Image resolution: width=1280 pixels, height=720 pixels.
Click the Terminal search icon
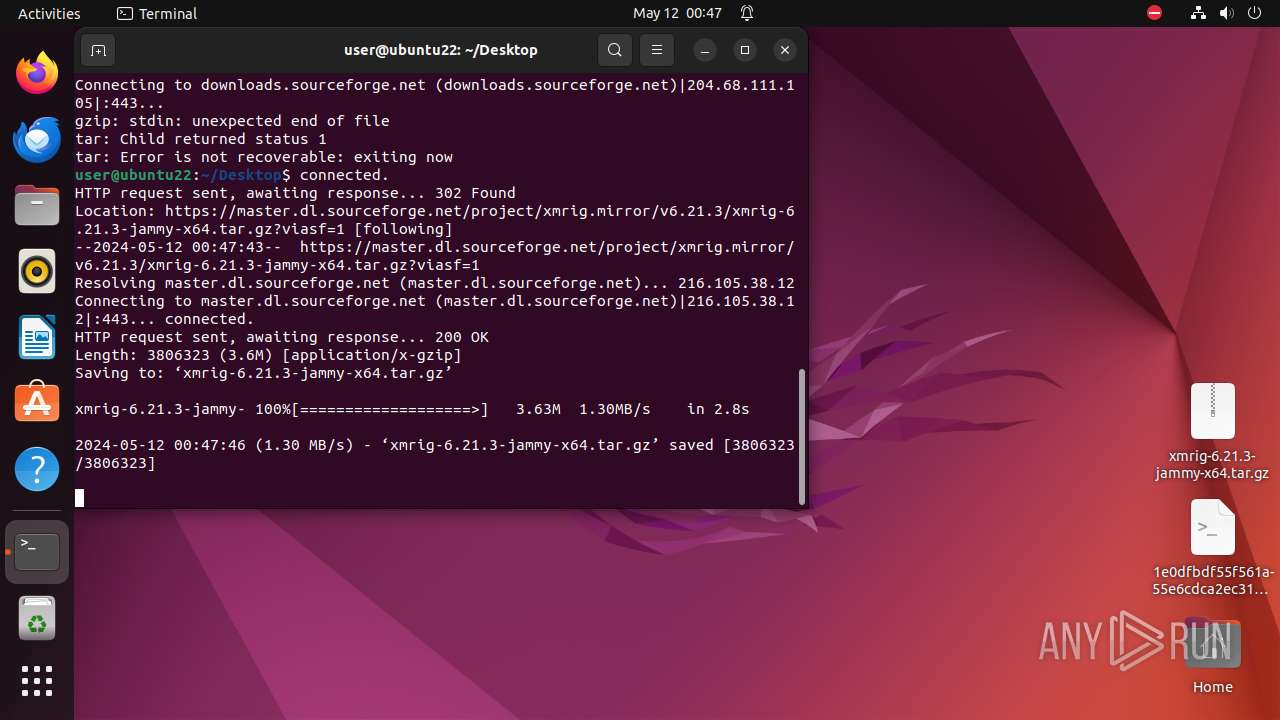point(615,50)
